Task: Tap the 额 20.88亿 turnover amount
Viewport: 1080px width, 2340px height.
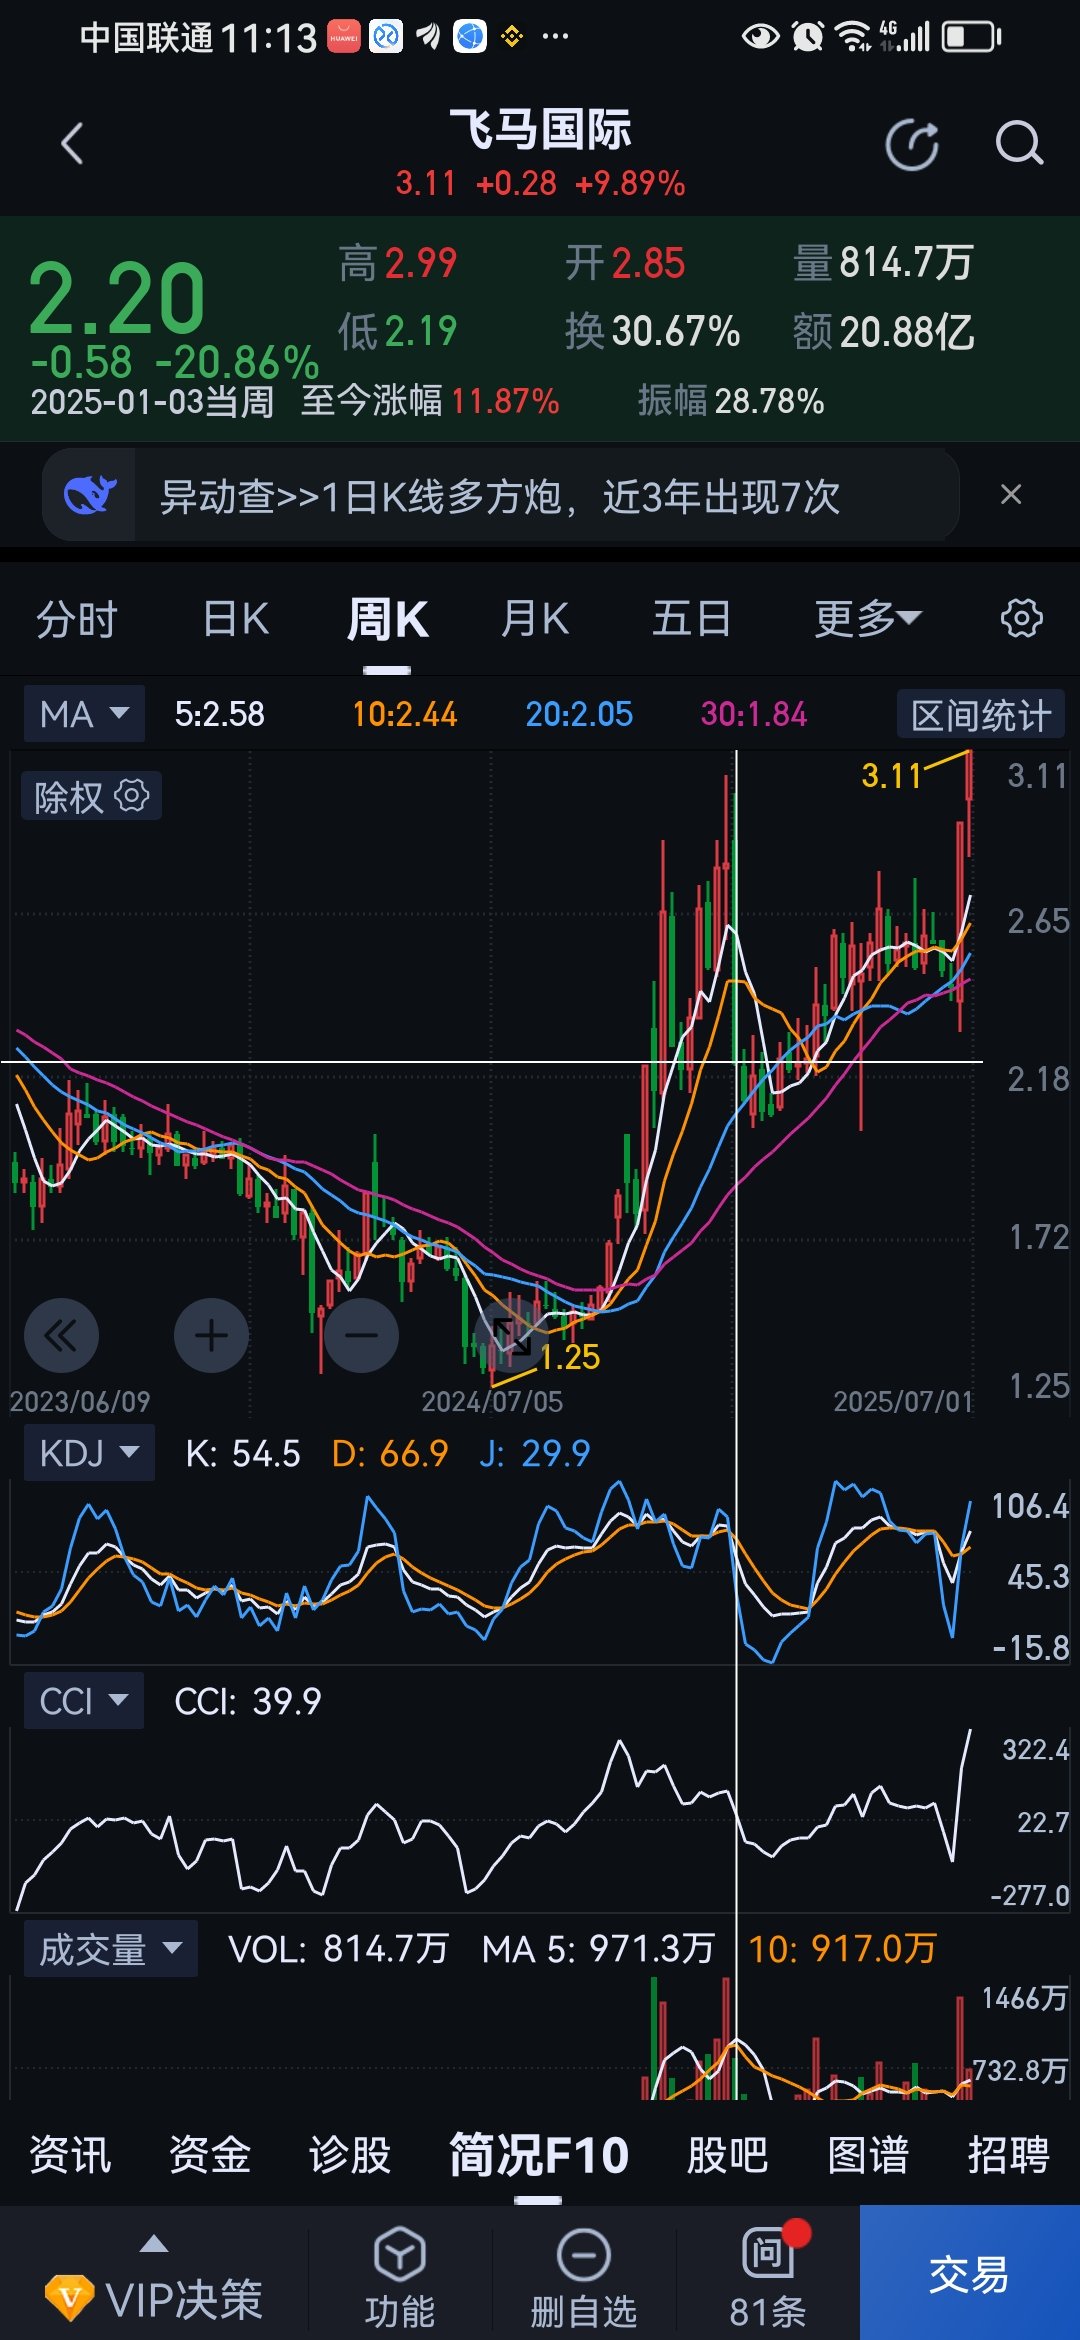Action: (883, 331)
